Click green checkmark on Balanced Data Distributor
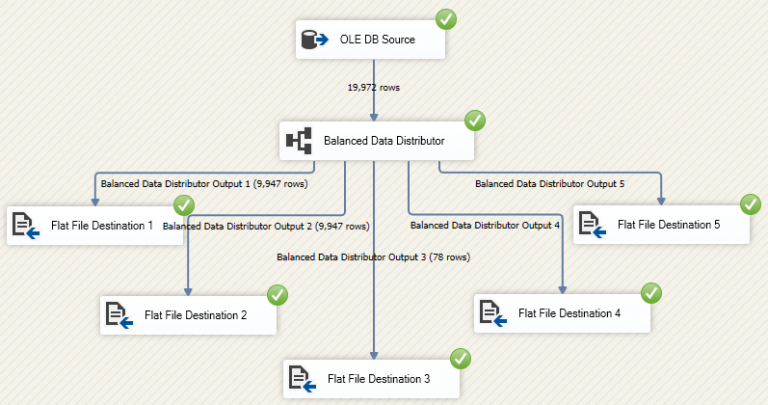Viewport: 768px width, 405px height. 475,120
